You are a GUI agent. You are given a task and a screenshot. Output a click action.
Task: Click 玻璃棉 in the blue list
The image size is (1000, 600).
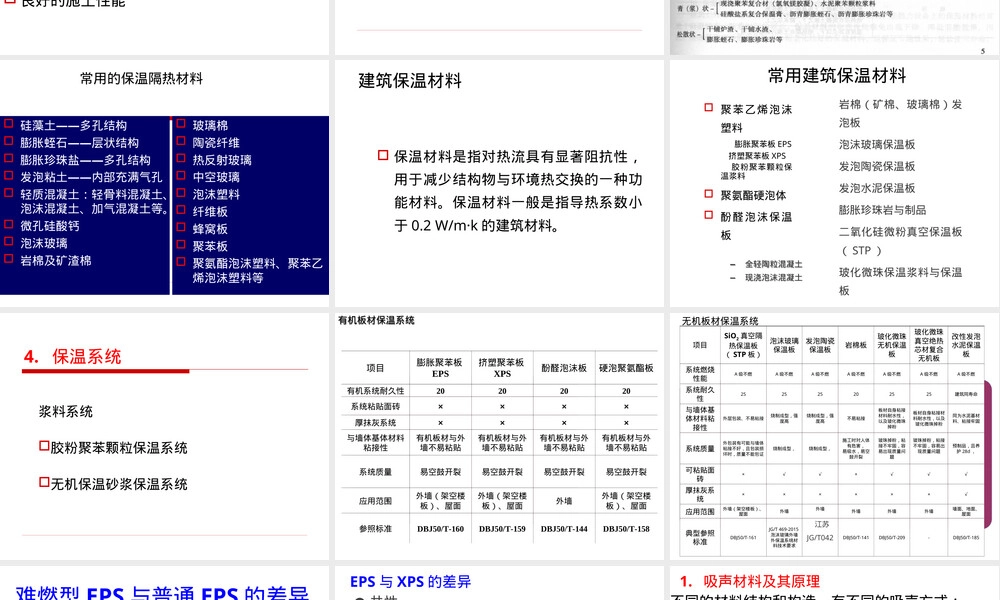click(x=210, y=126)
